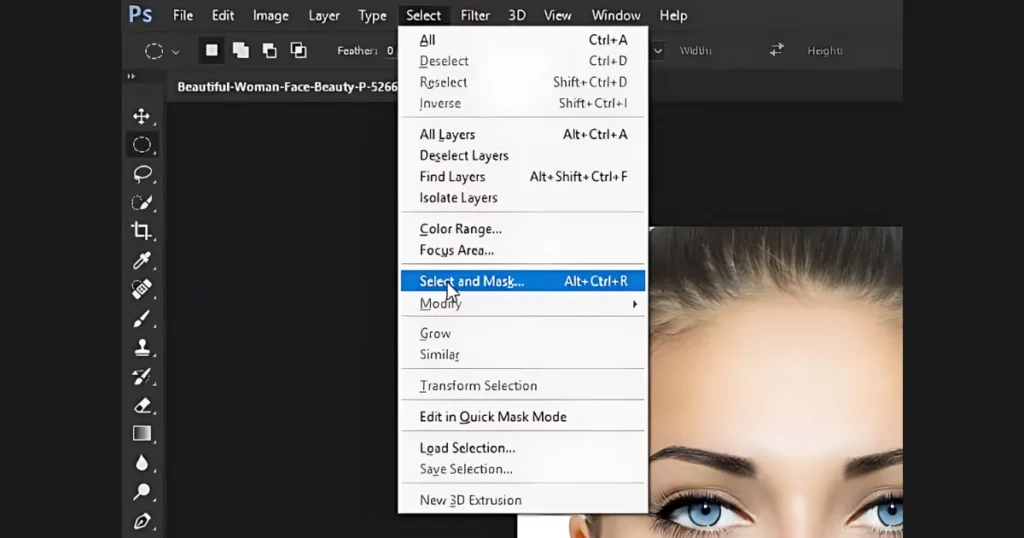Choose Grow from the Select menu
Screen dimensions: 1024x538
pos(522,334)
